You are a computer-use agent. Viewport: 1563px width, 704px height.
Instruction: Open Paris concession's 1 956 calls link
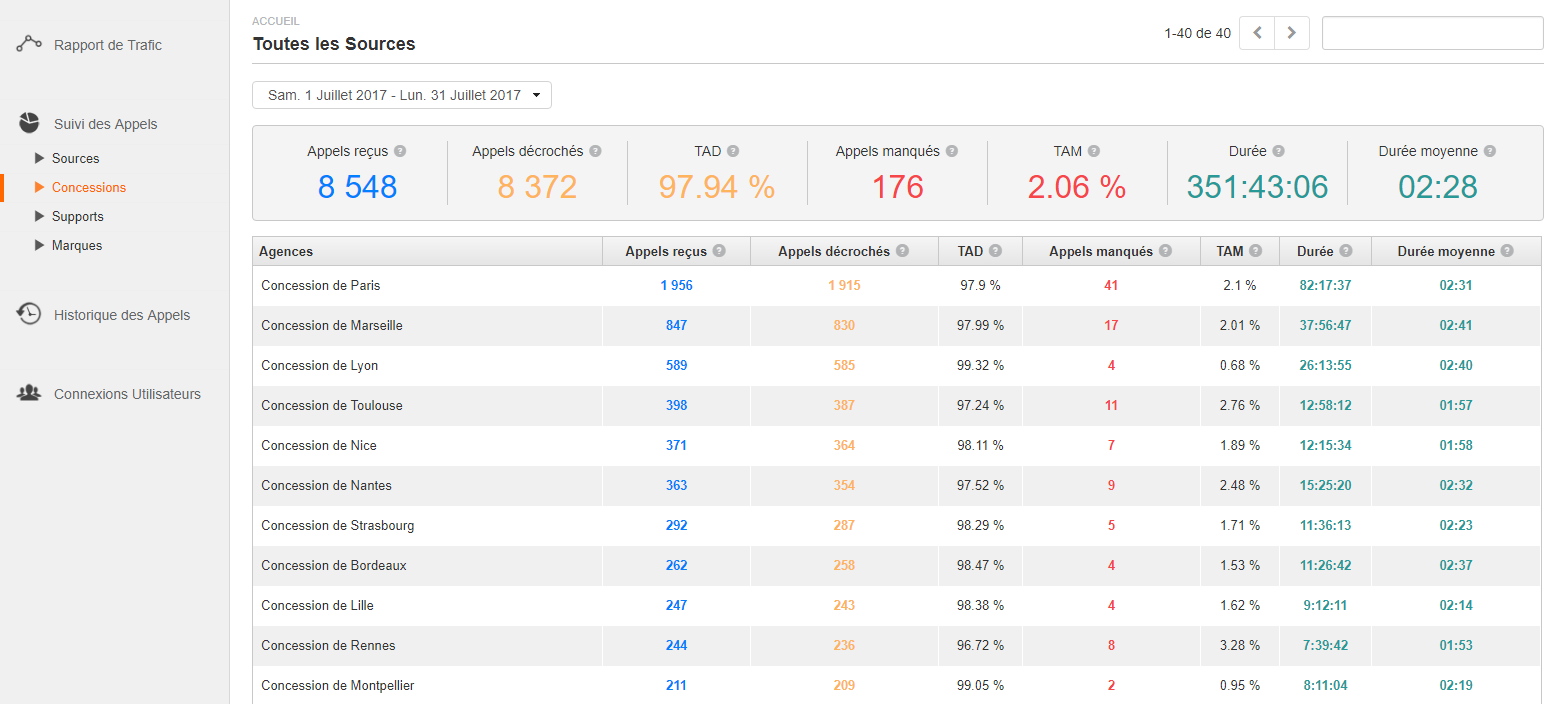pyautogui.click(x=676, y=285)
